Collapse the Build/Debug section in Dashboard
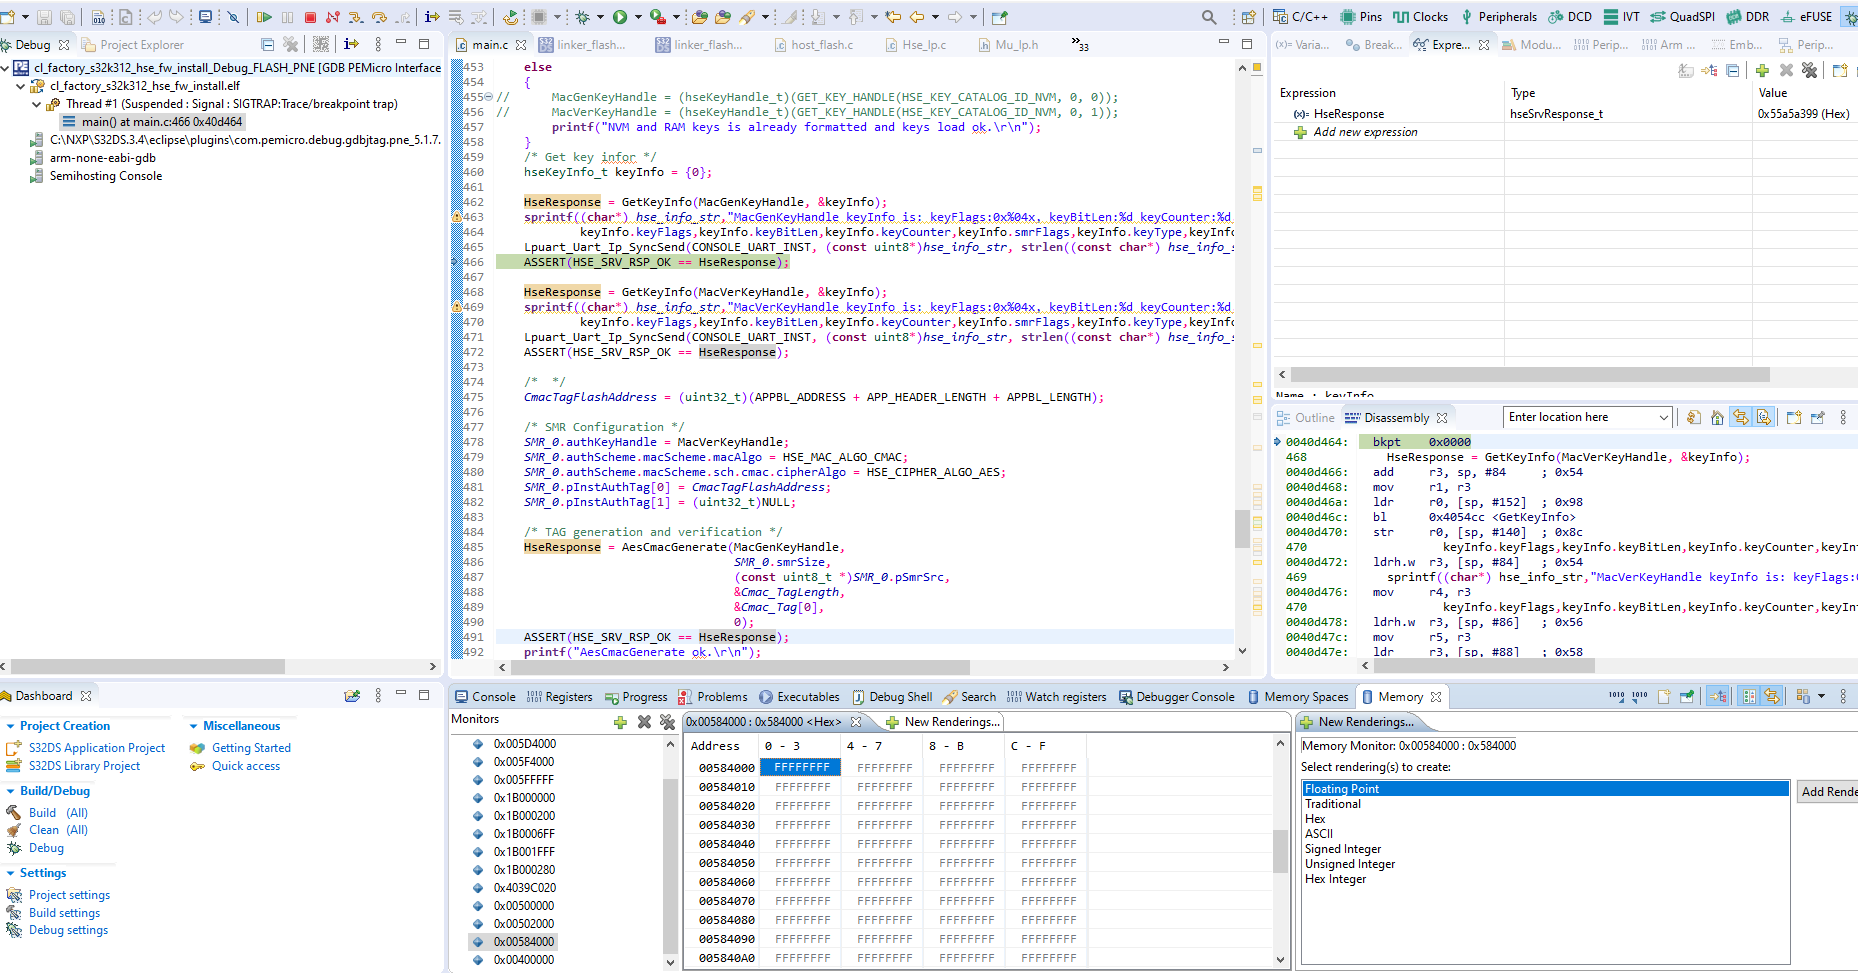The height and width of the screenshot is (973, 1858). (x=11, y=791)
